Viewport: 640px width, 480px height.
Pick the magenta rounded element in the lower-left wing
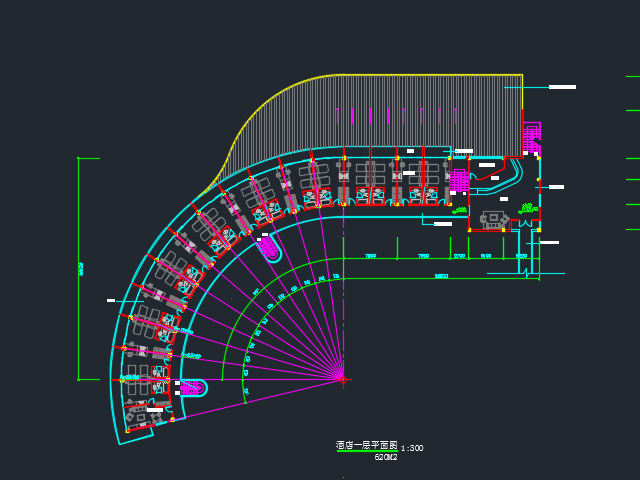pyautogui.click(x=192, y=388)
